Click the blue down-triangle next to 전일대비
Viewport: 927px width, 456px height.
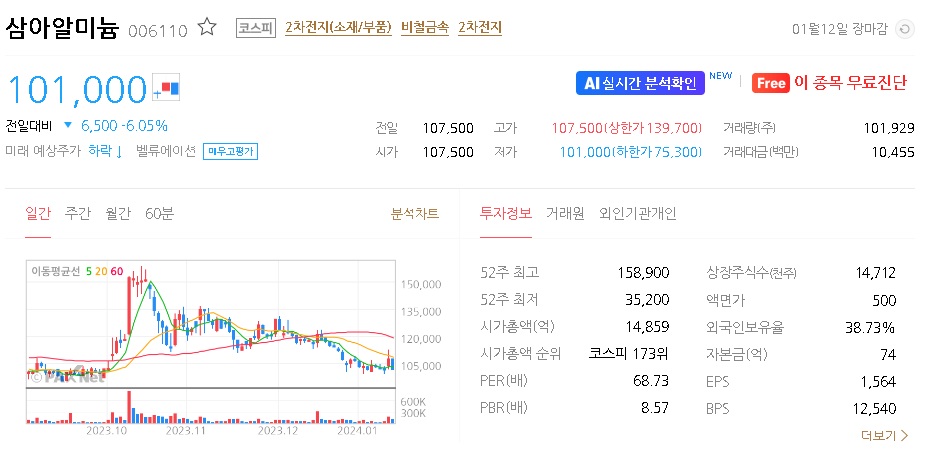pyautogui.click(x=68, y=125)
